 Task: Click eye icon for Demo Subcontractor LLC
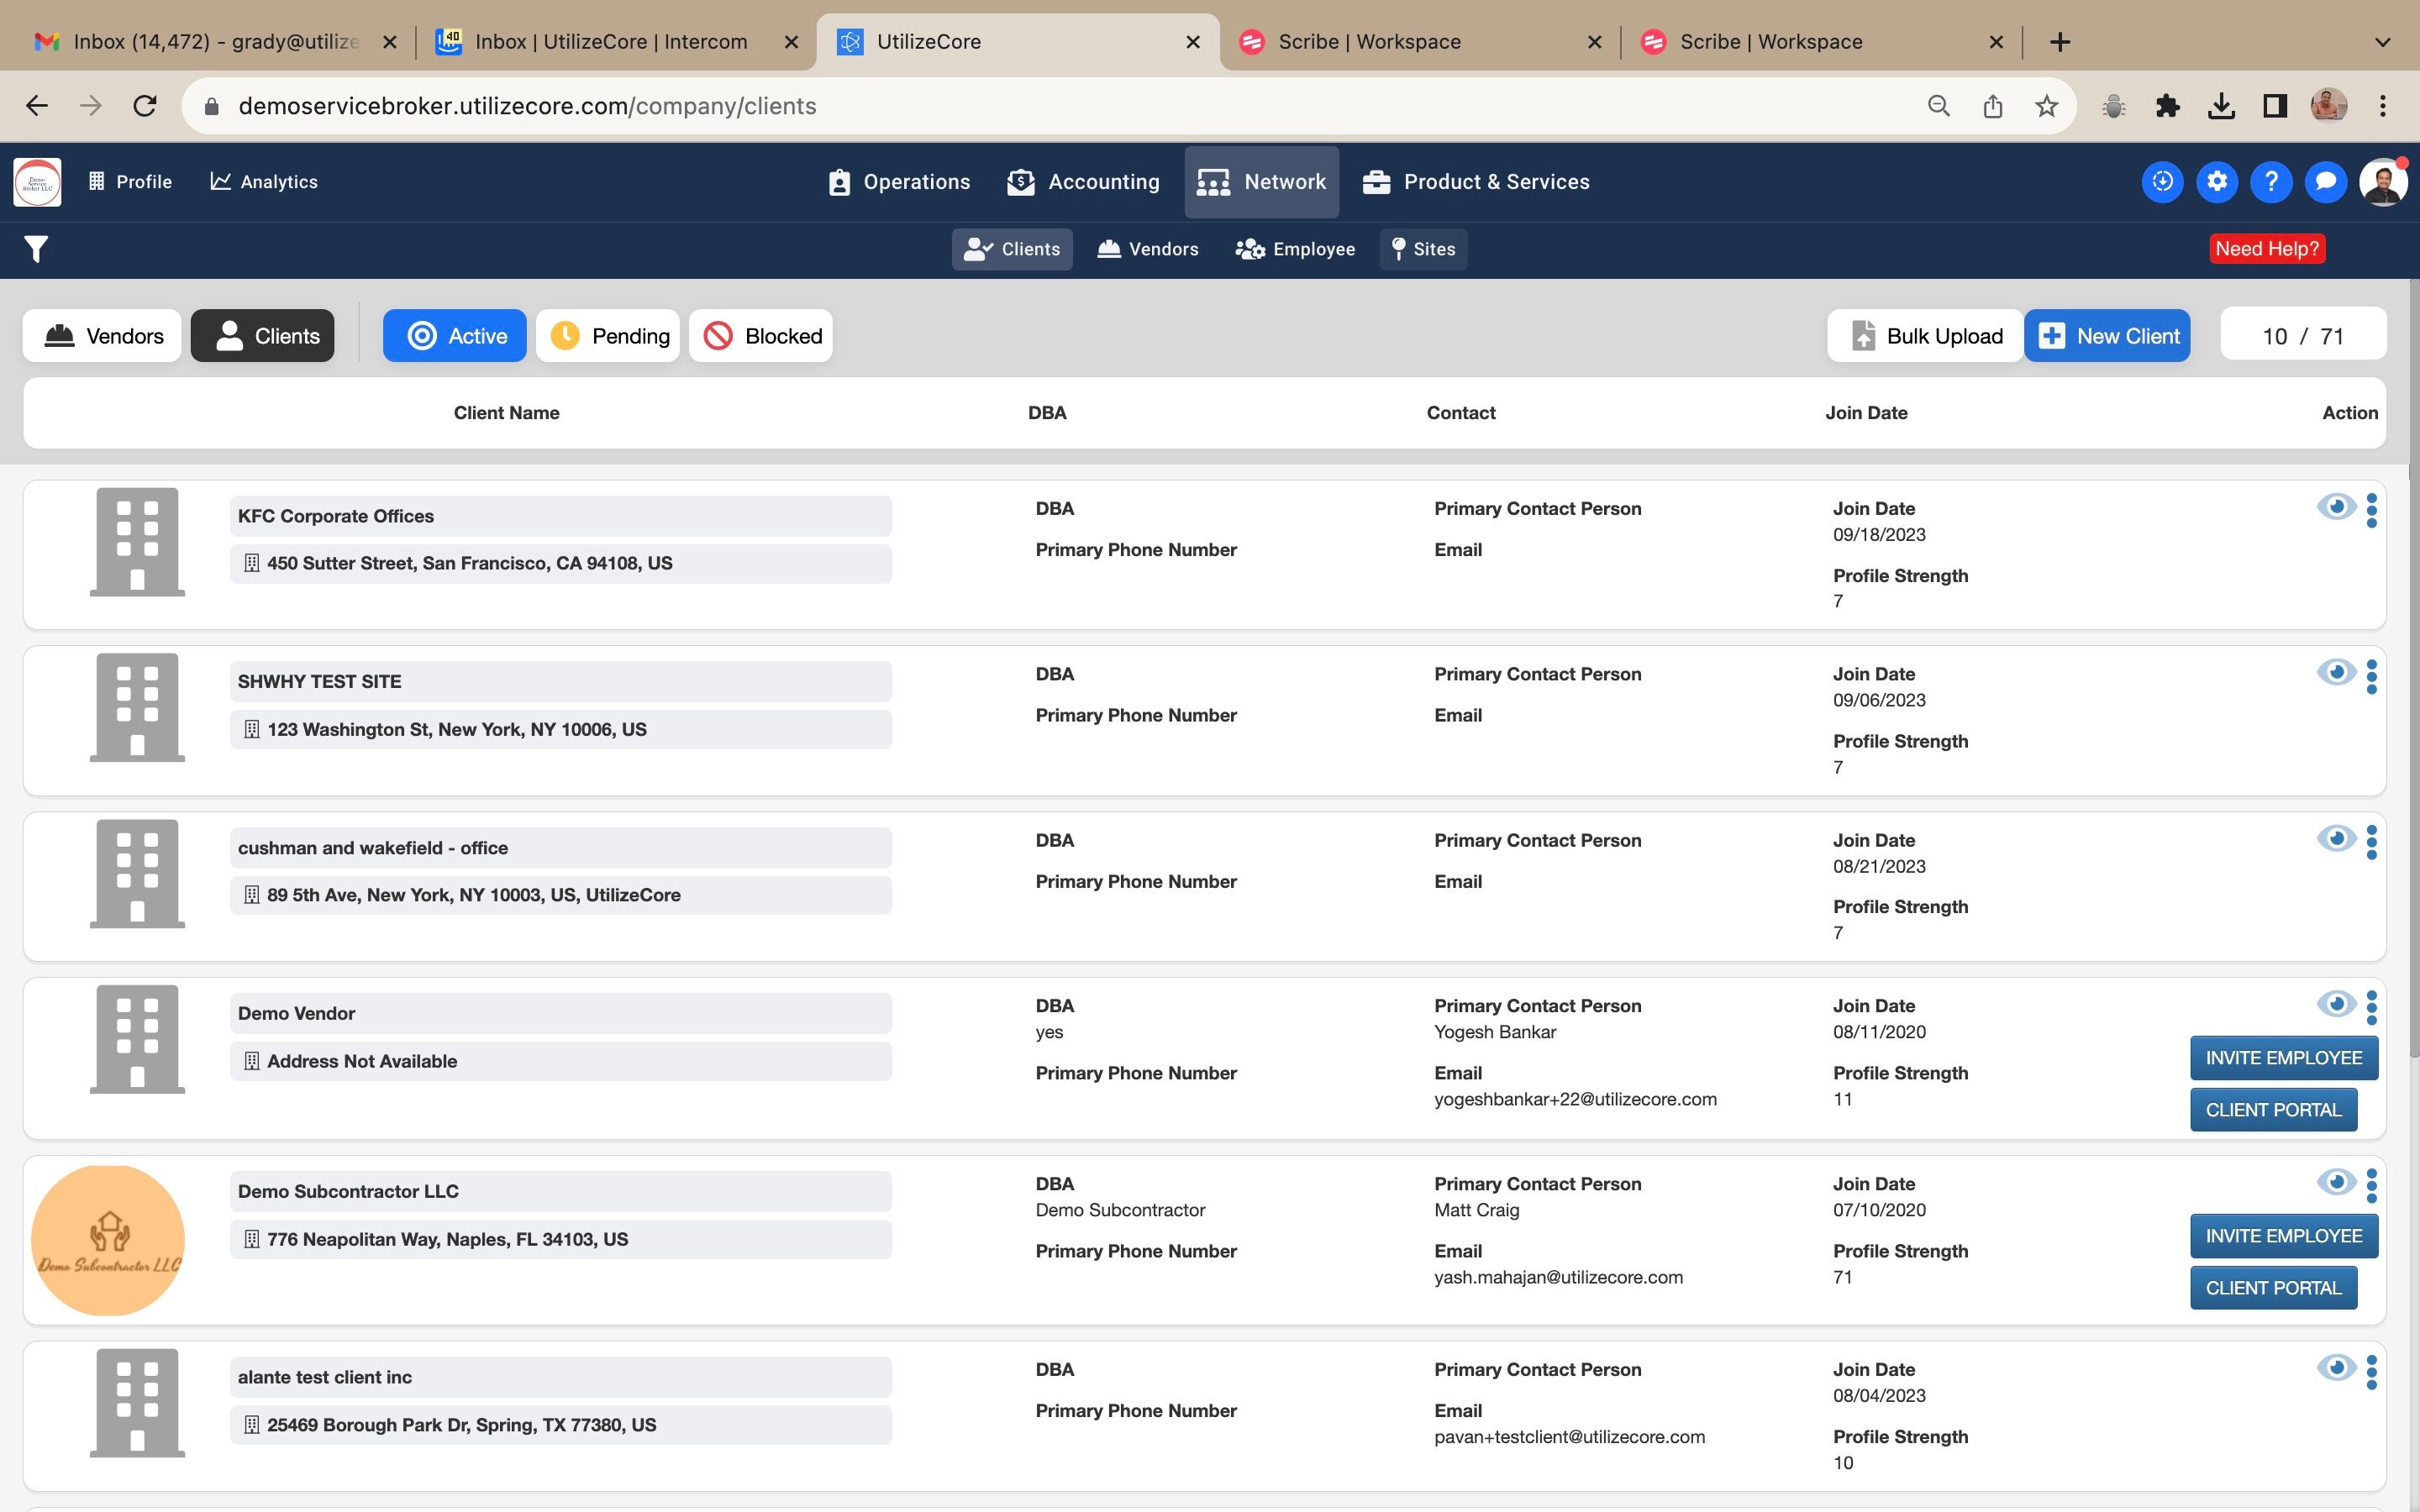point(2335,1183)
